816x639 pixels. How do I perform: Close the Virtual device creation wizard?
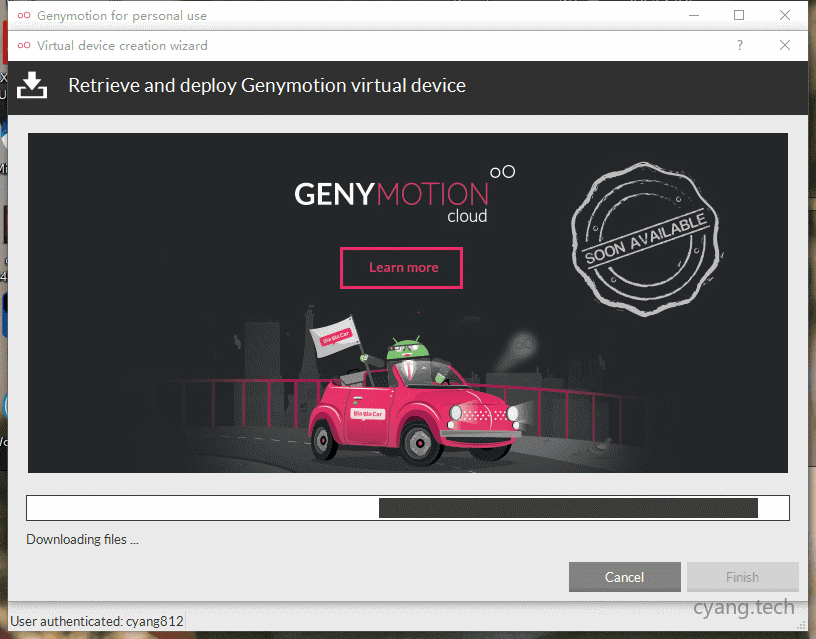pyautogui.click(x=785, y=46)
